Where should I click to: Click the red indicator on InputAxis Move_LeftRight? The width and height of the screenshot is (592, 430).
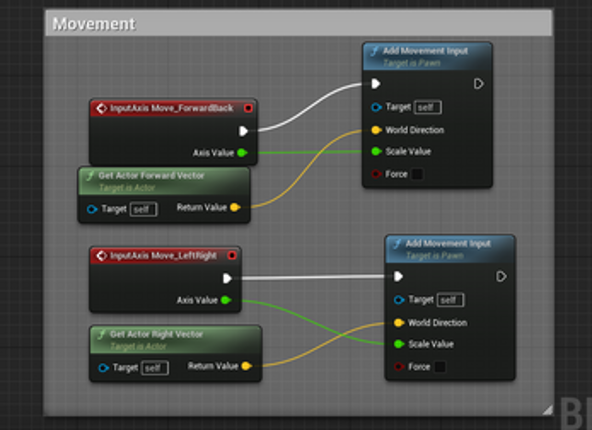tap(232, 256)
